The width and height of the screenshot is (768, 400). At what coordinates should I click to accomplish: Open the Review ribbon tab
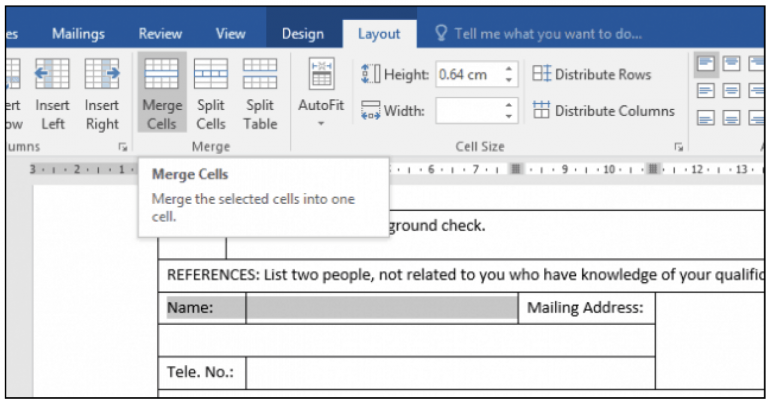(x=160, y=34)
